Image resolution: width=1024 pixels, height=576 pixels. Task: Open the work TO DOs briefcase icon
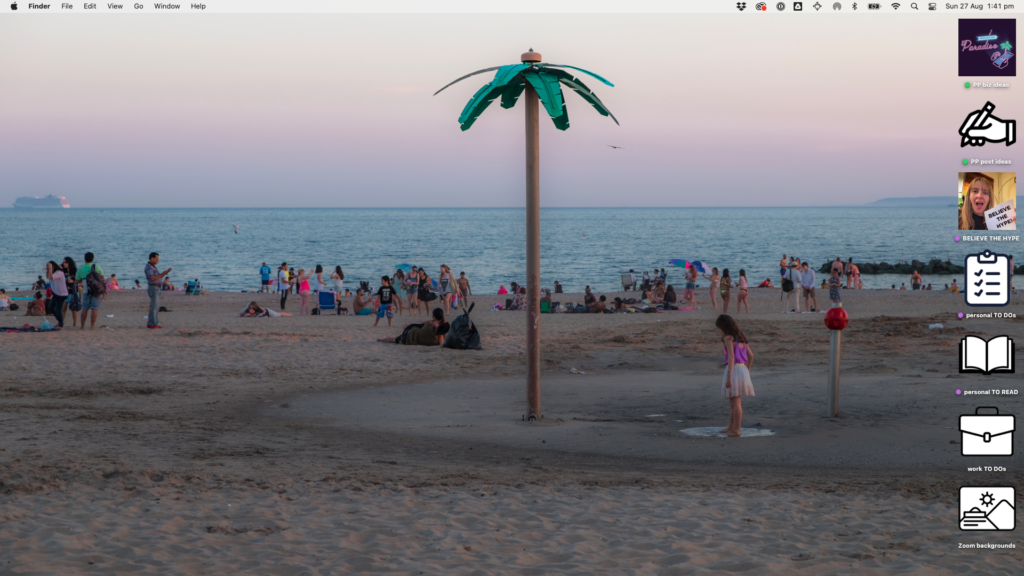coord(986,437)
